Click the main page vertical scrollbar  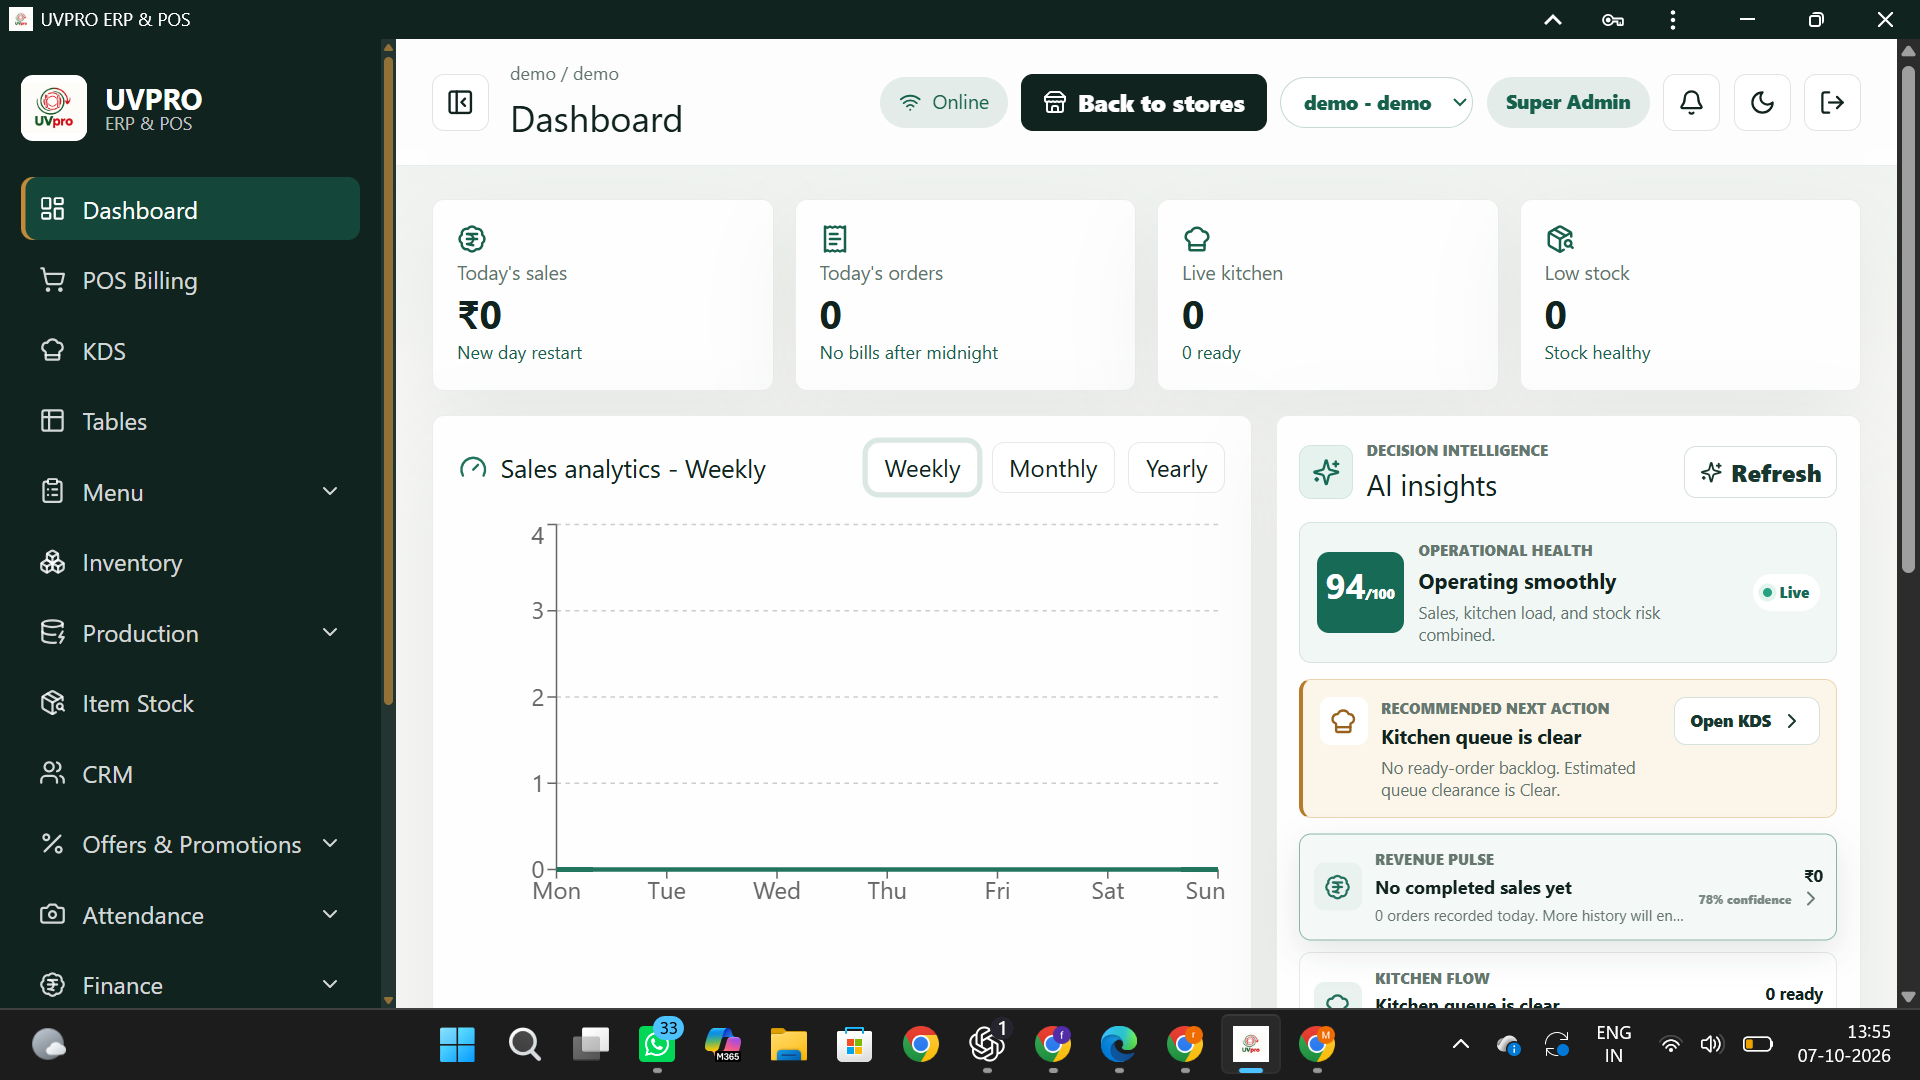[x=1908, y=320]
